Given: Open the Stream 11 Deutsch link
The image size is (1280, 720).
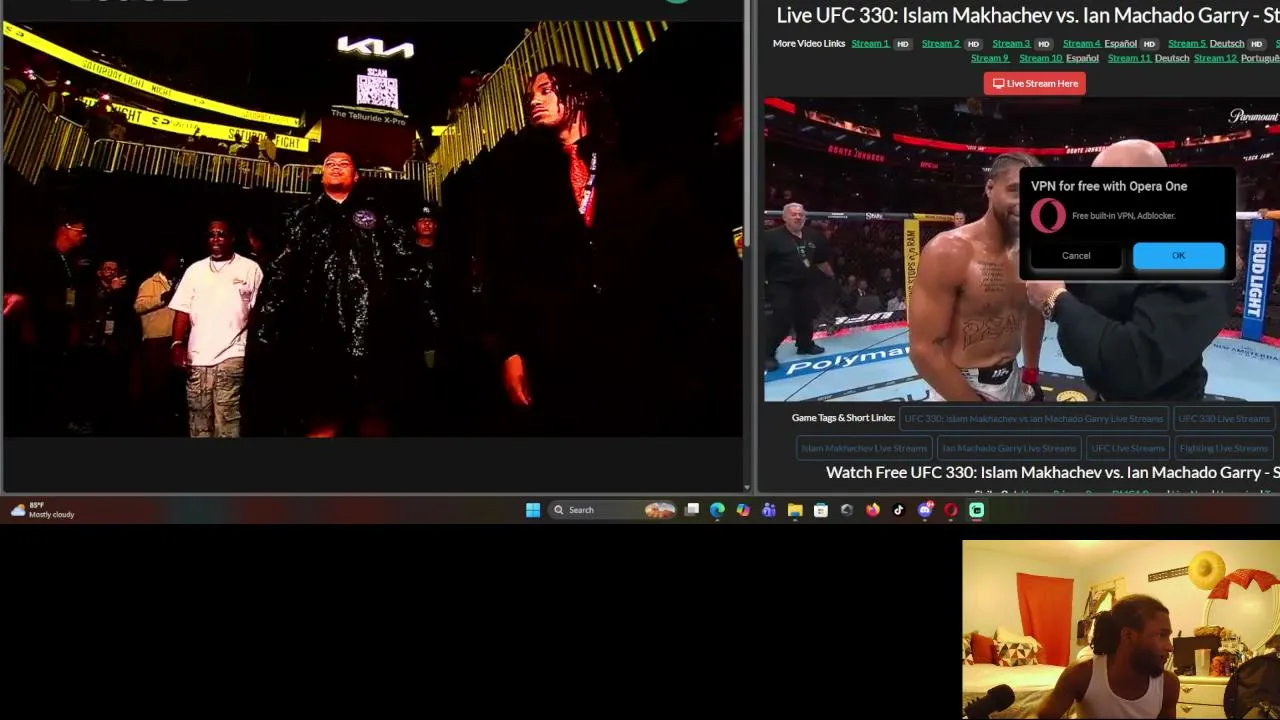Looking at the screenshot, I should [1148, 58].
